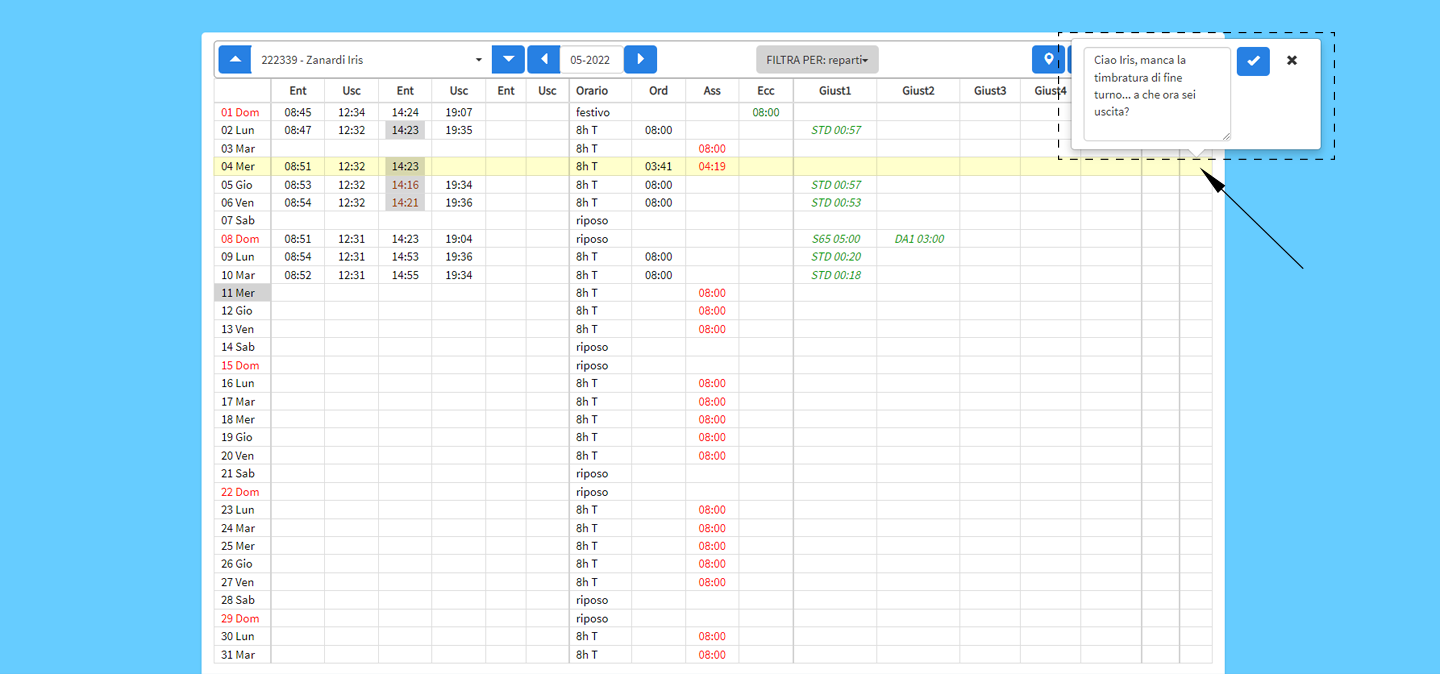Click the empty exit cell for 04 Mer
This screenshot has width=1440, height=674.
tap(458, 167)
